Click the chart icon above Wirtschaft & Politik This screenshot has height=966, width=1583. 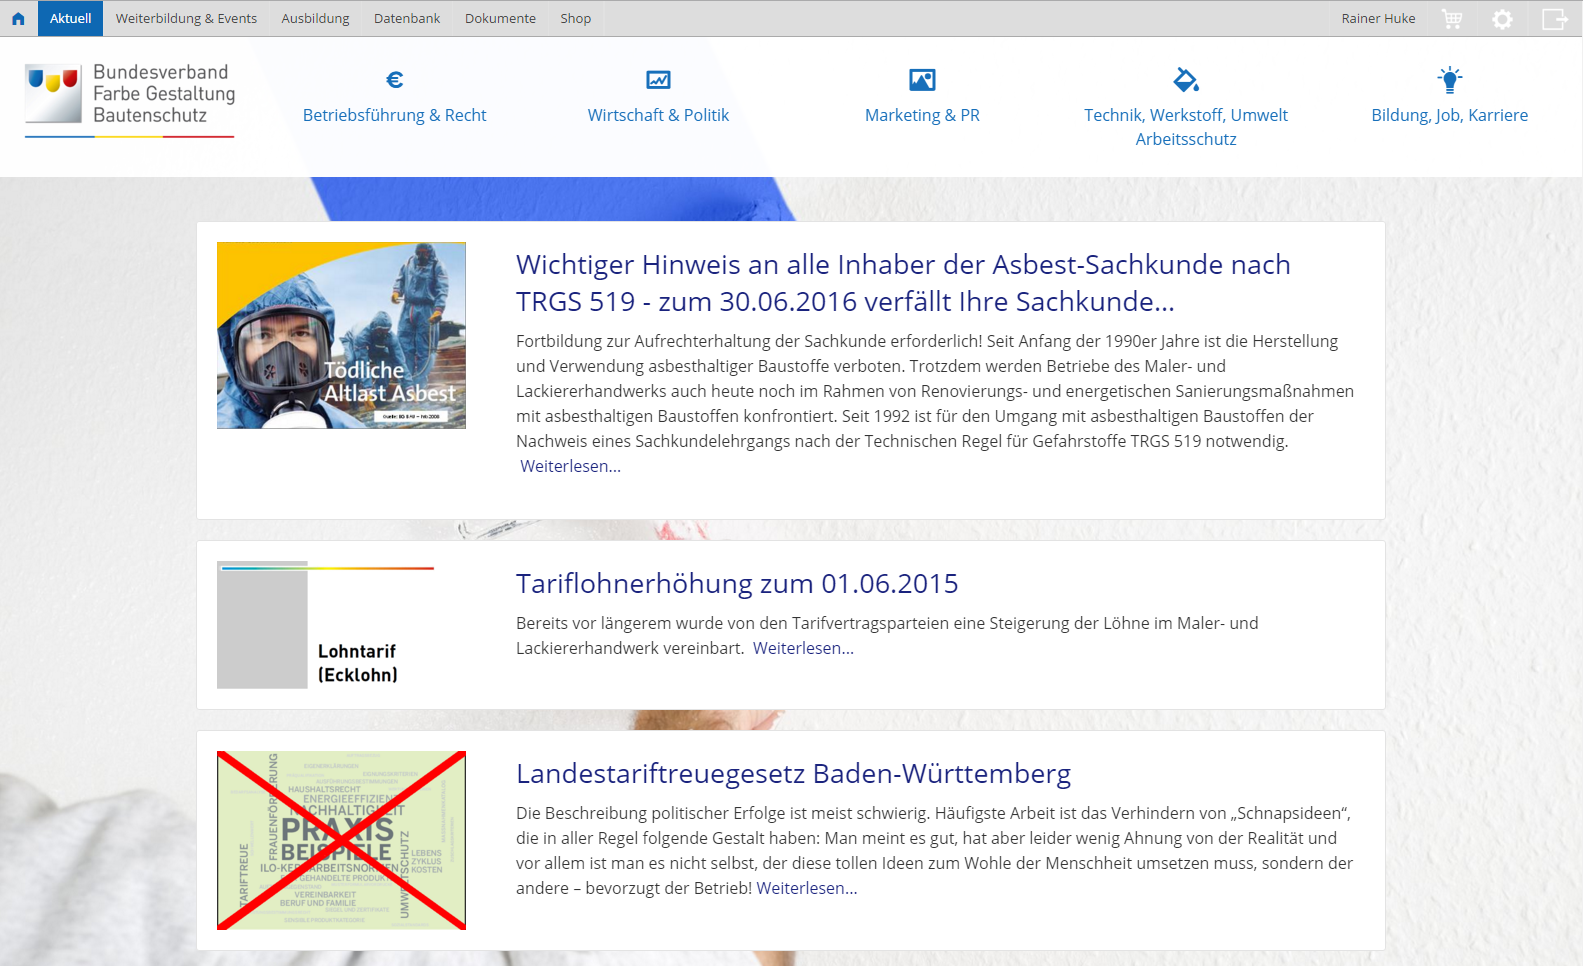point(658,80)
